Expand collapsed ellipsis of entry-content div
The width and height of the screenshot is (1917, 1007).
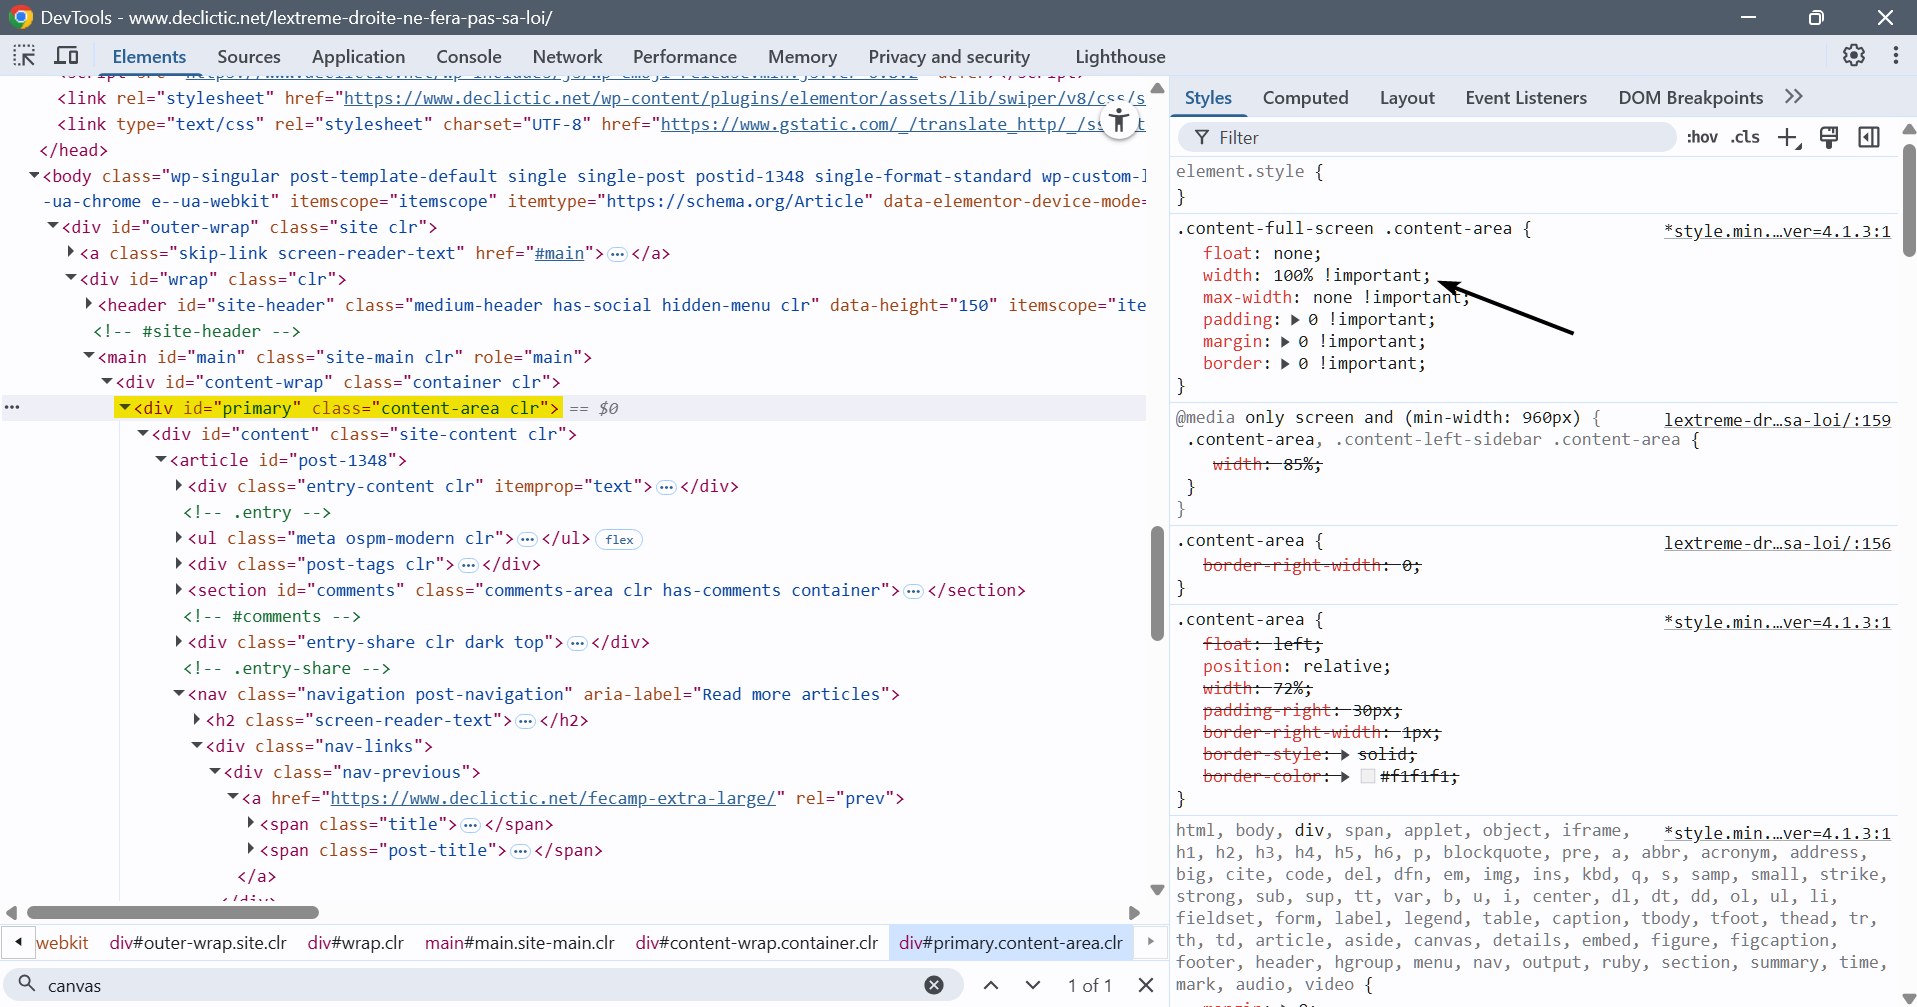tap(666, 487)
